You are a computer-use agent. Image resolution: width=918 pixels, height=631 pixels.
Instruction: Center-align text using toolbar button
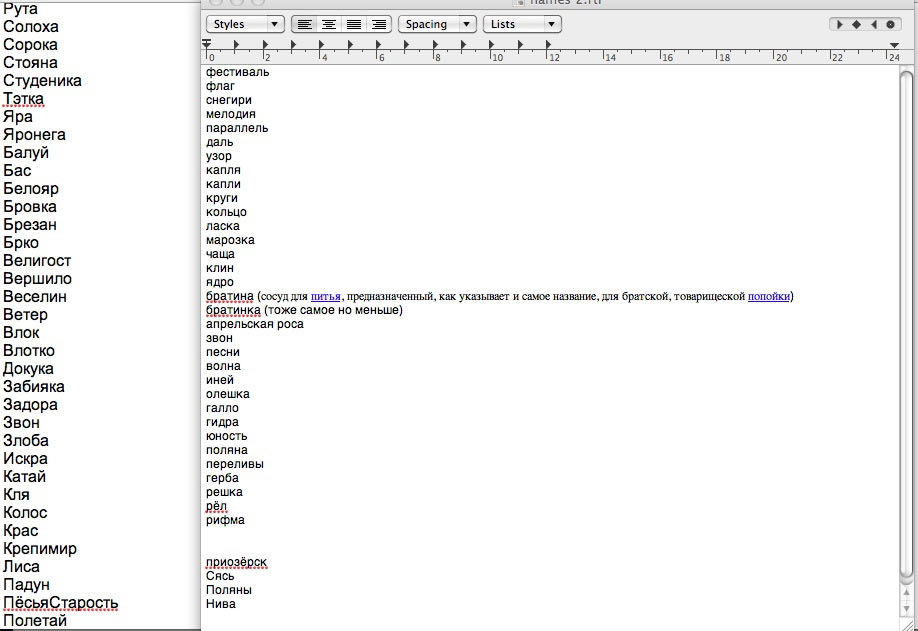(x=328, y=24)
